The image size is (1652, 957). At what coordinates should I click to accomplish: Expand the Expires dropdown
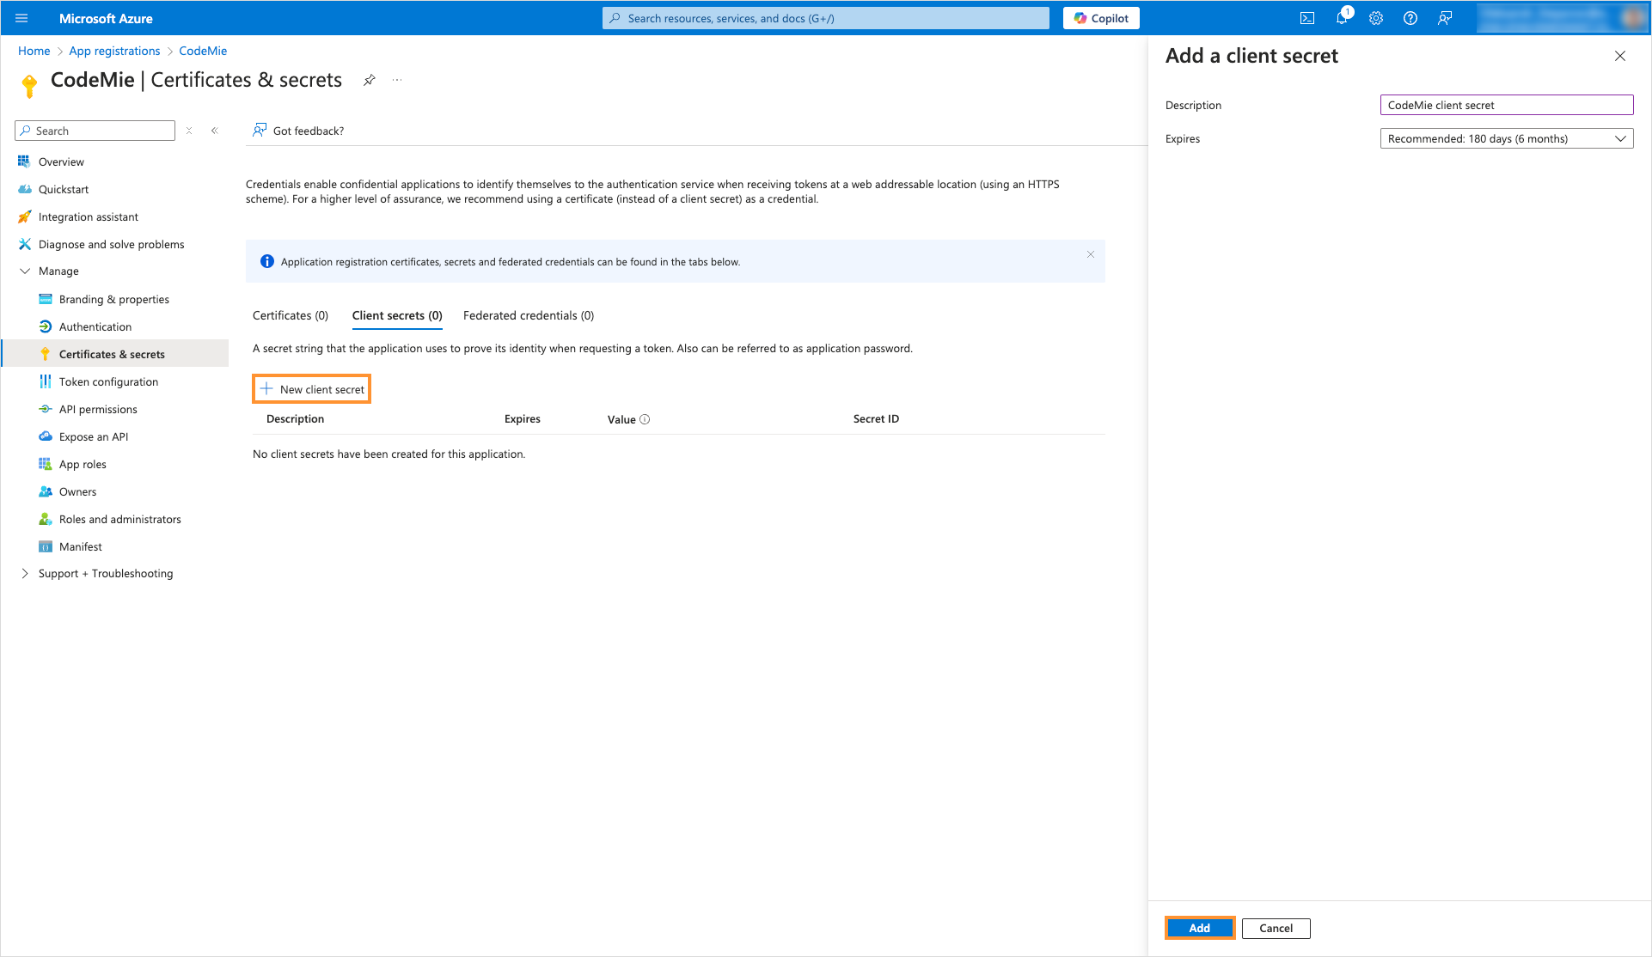point(1506,139)
